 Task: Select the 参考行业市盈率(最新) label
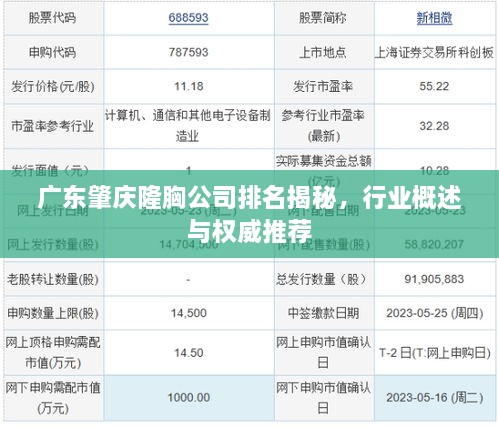pos(323,126)
